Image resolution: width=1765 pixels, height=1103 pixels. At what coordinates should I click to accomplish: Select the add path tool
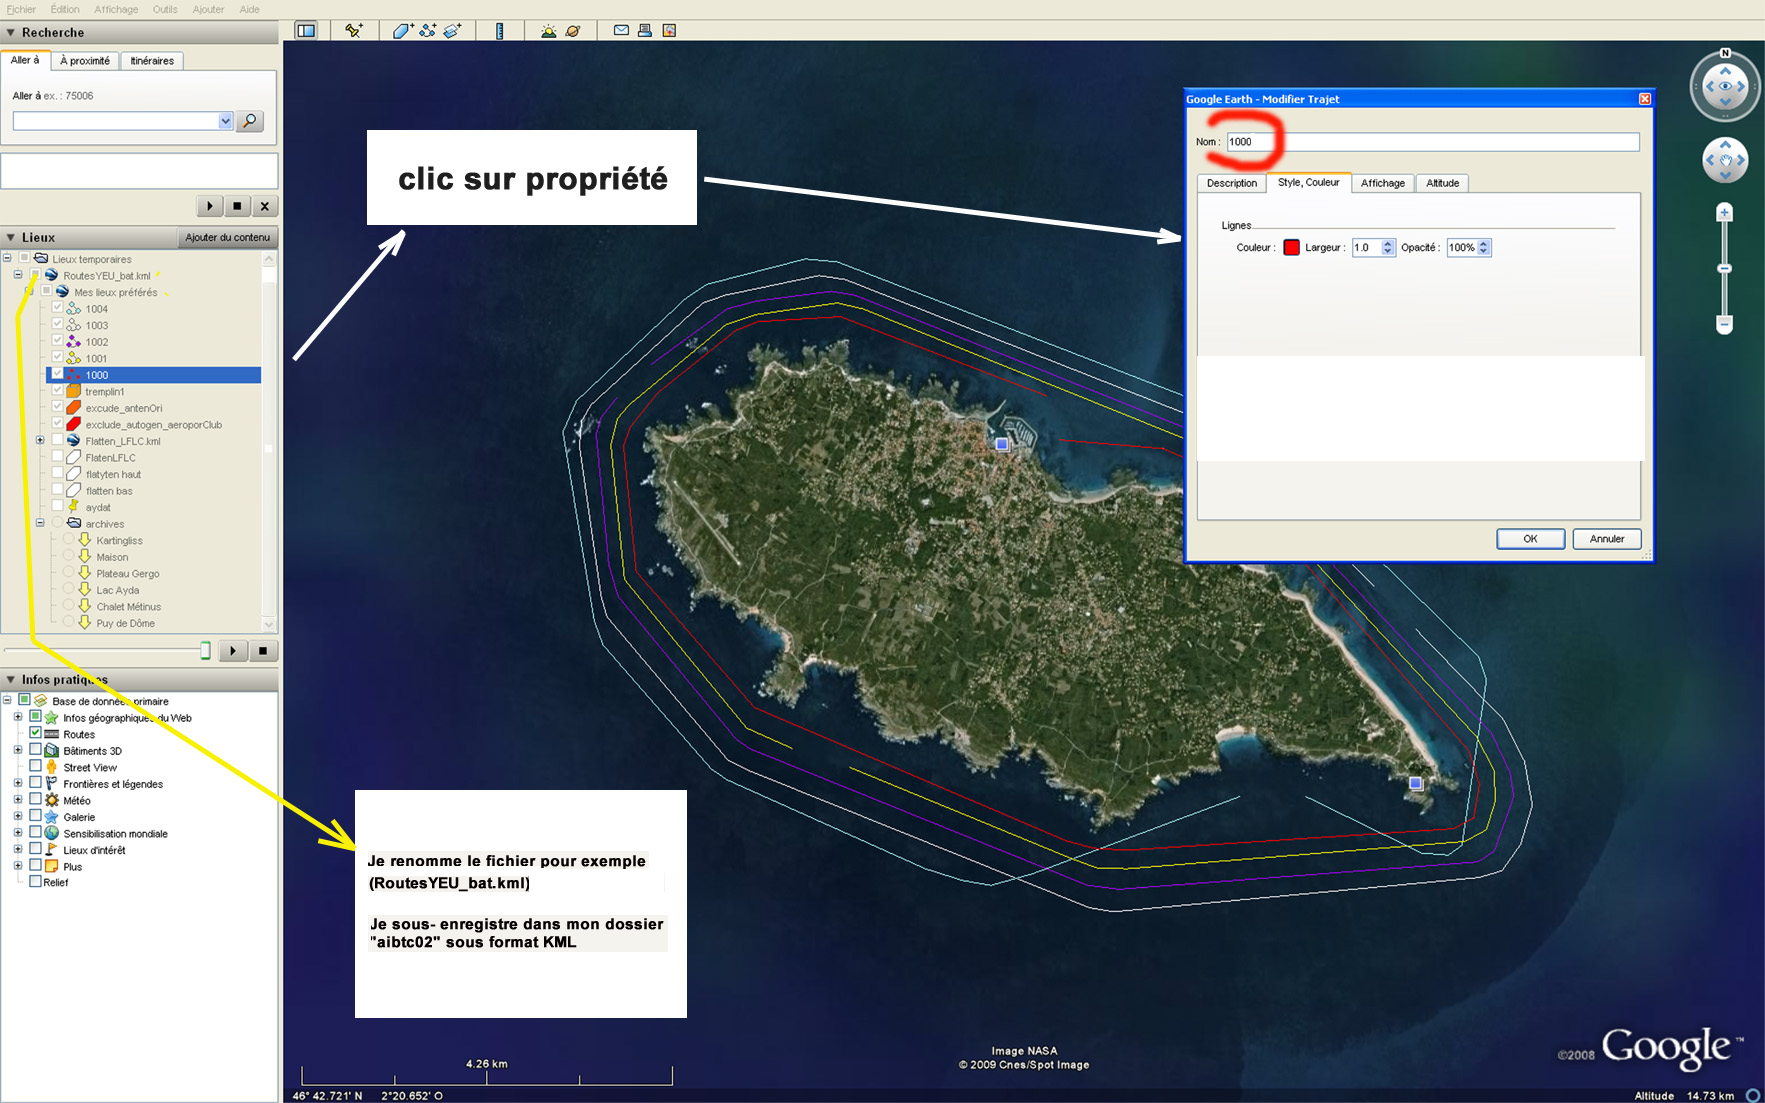tap(428, 31)
